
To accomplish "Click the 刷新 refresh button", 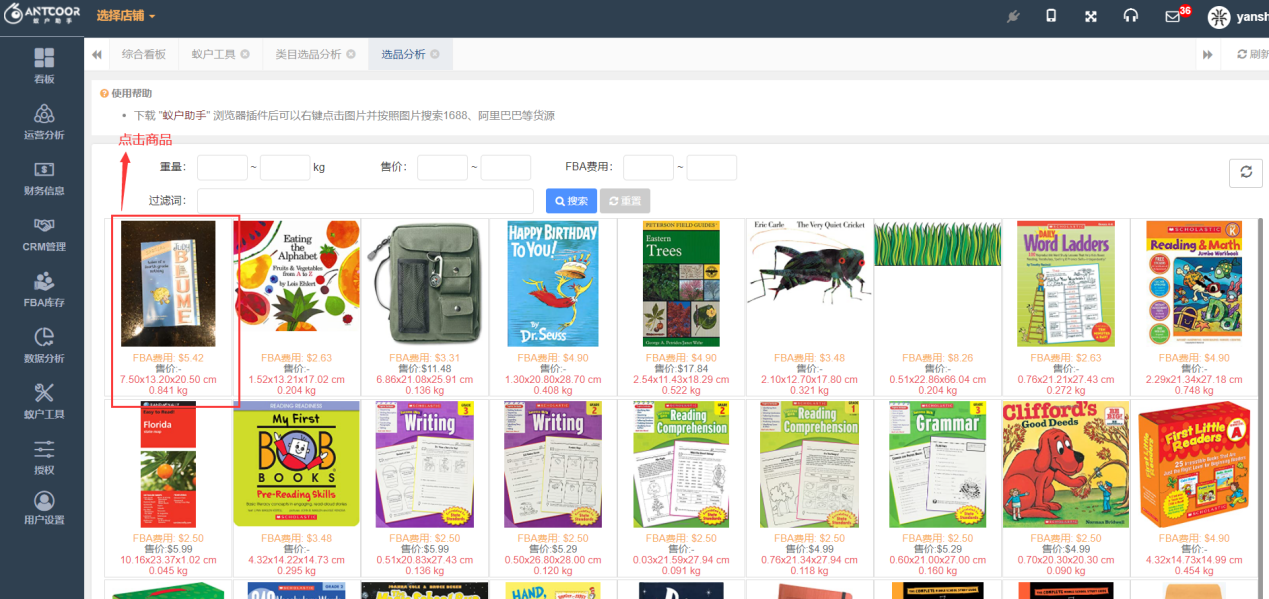I will coord(1251,54).
